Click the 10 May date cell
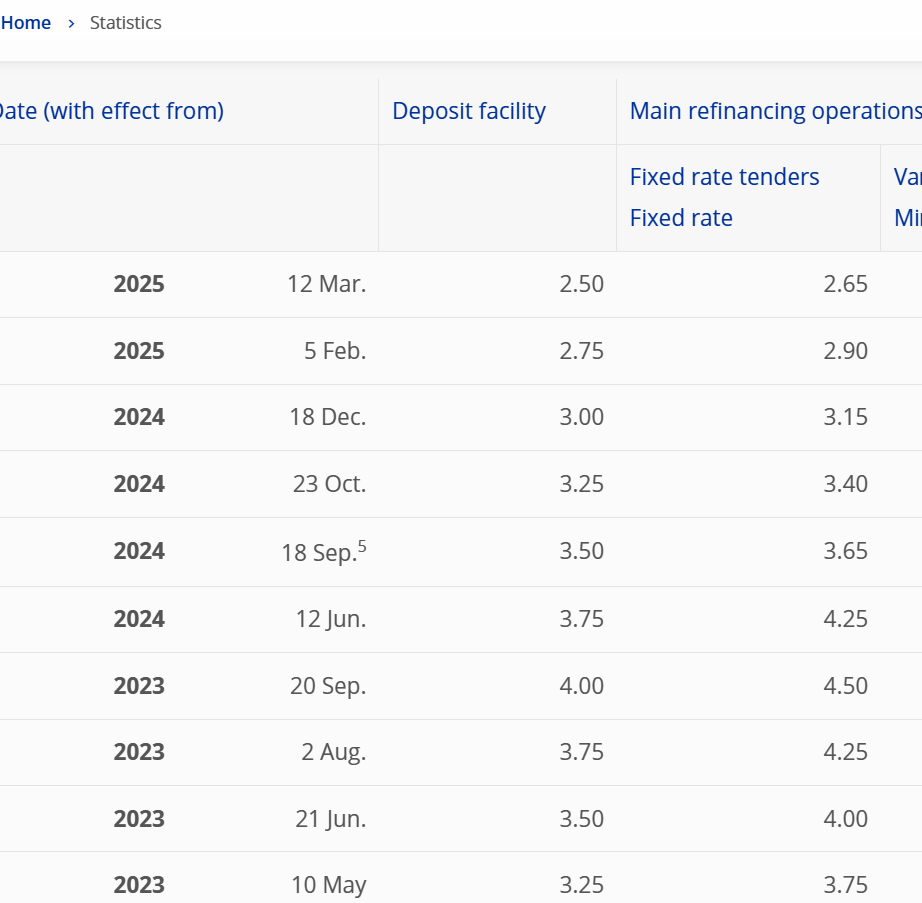 [328, 885]
